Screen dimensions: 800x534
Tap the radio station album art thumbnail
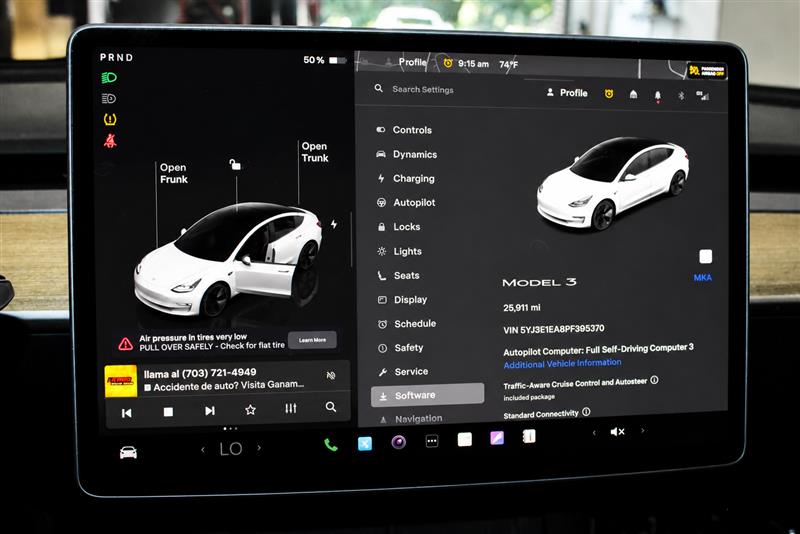click(121, 380)
